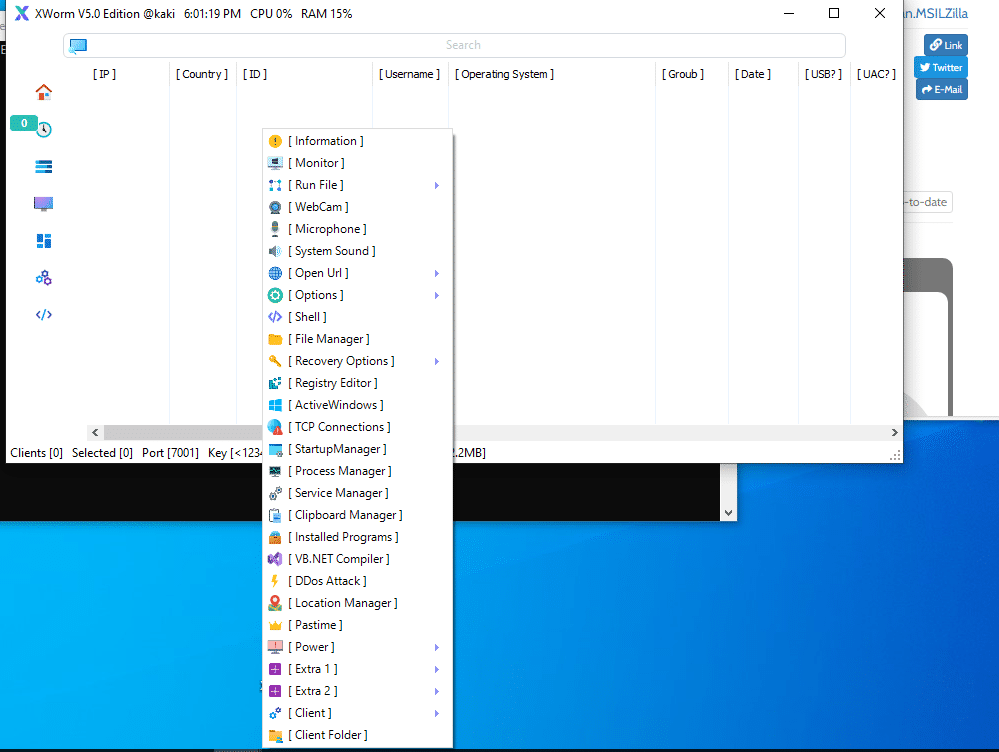This screenshot has width=999, height=752.
Task: Click the Port [7001] status bar entry
Action: tap(170, 453)
